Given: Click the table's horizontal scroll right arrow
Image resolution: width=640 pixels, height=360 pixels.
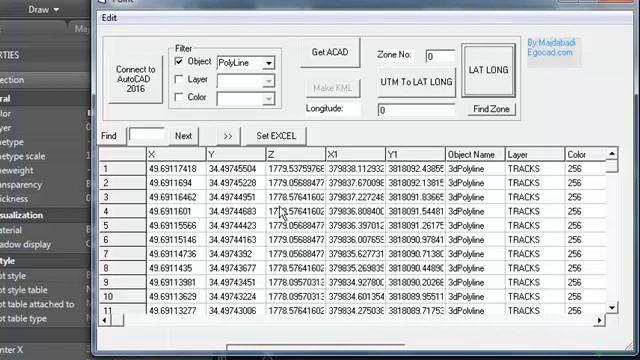Looking at the screenshot, I should (599, 320).
